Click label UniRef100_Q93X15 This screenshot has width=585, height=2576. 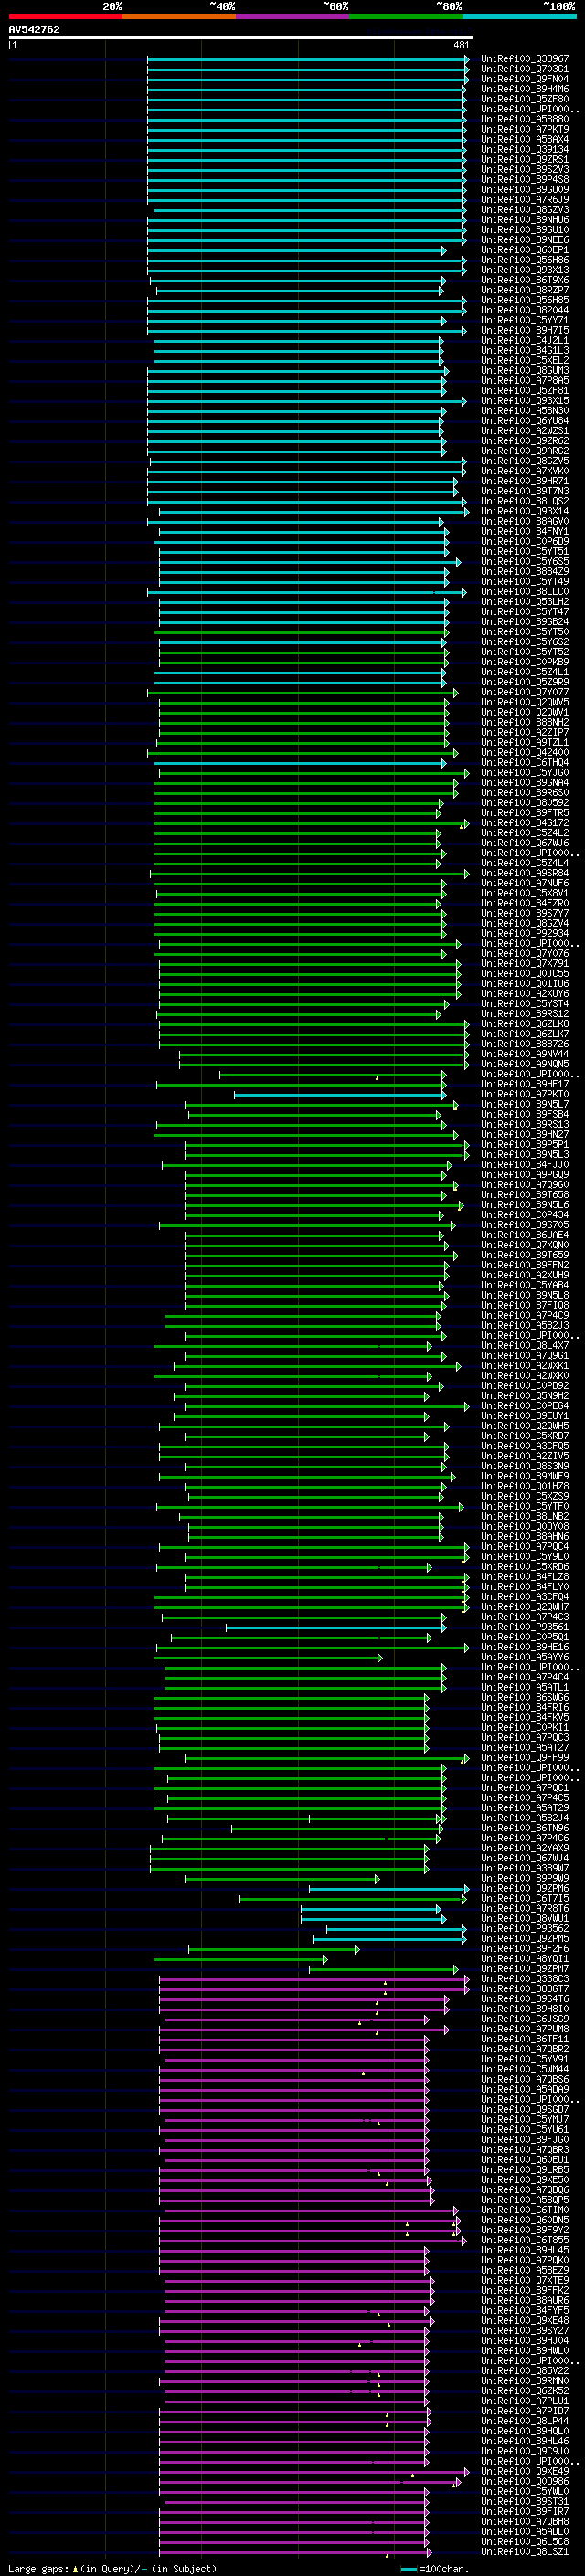(x=525, y=400)
